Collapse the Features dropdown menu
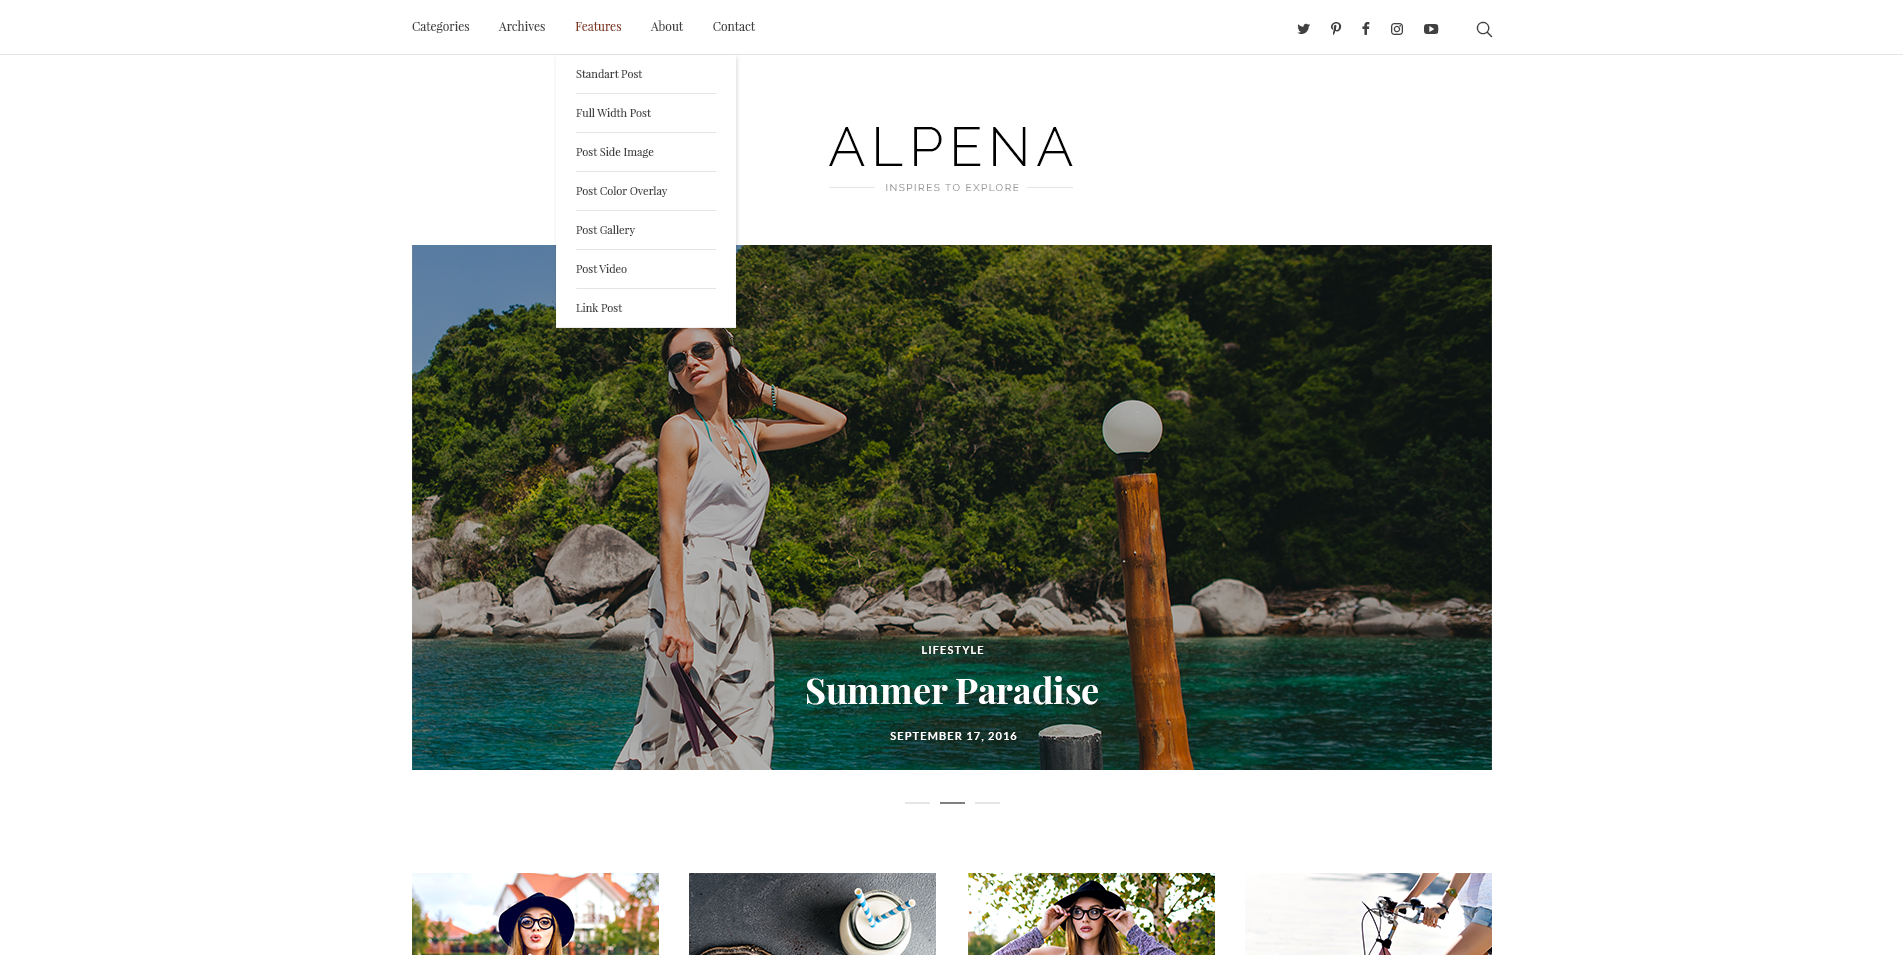Viewport: 1903px width, 955px height. [x=598, y=27]
